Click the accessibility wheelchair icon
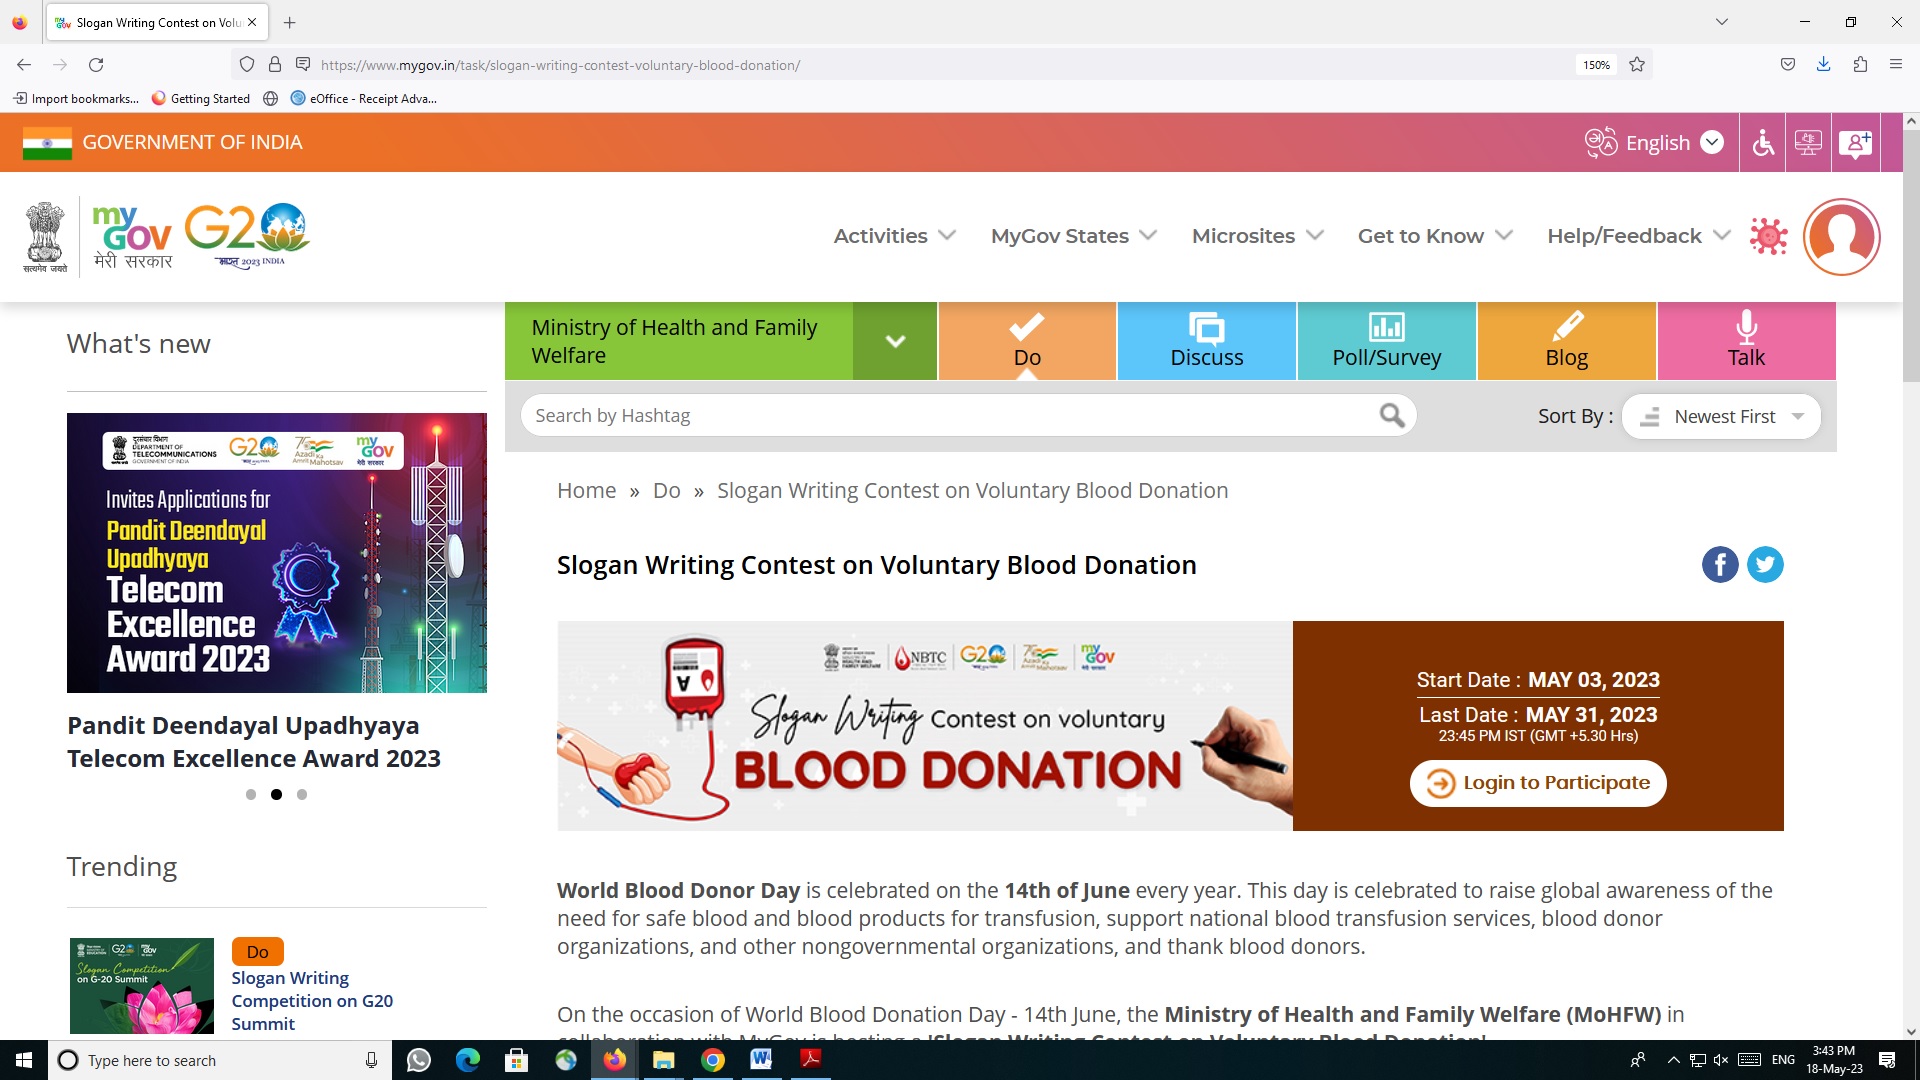Screen dimensions: 1920x1080 click(1763, 143)
